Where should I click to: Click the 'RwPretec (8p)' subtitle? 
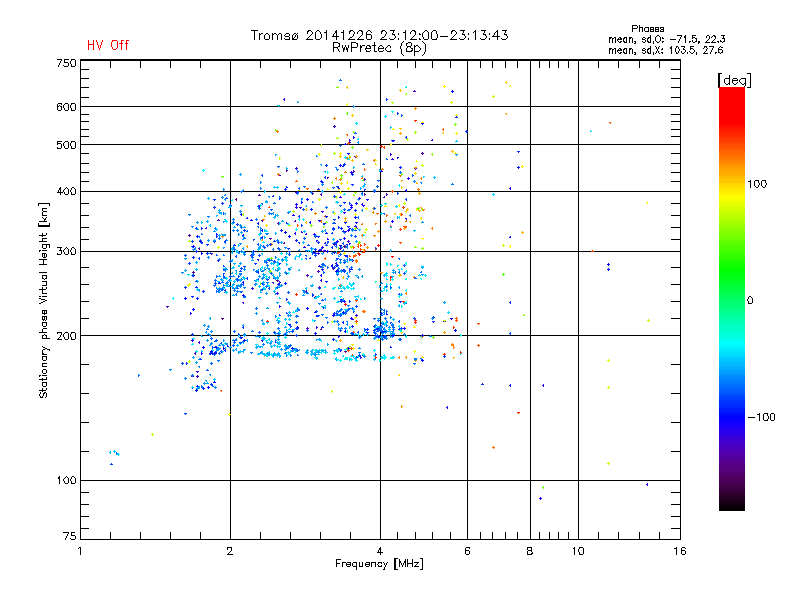[x=379, y=48]
